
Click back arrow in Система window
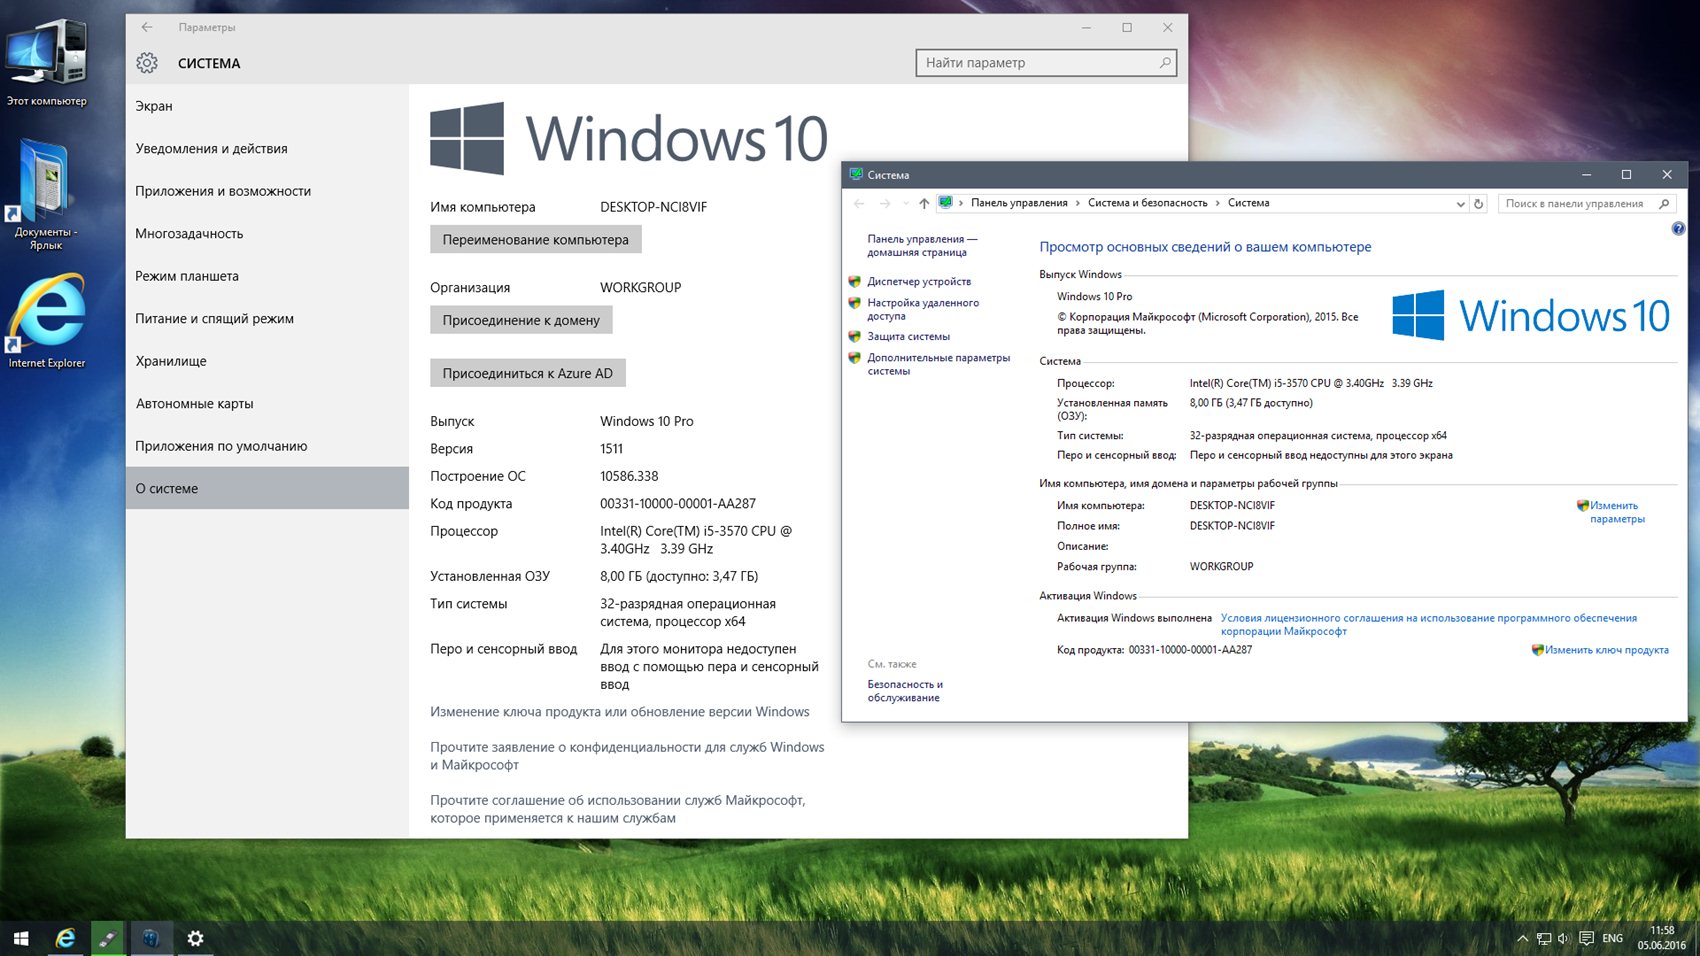tap(858, 203)
